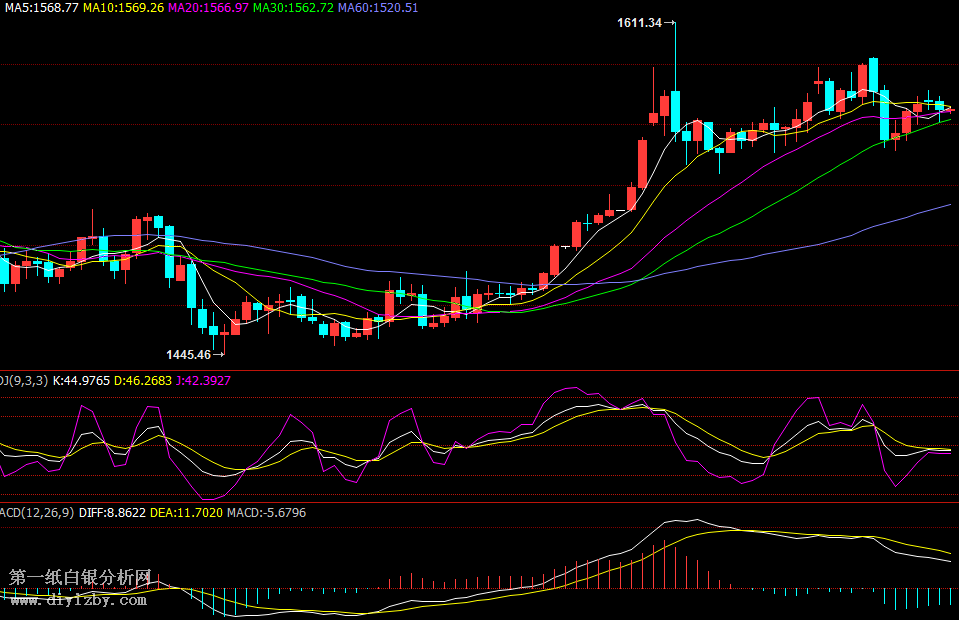The height and width of the screenshot is (620, 959).
Task: Select the magenta J:42.3927 value label
Action: tap(203, 380)
